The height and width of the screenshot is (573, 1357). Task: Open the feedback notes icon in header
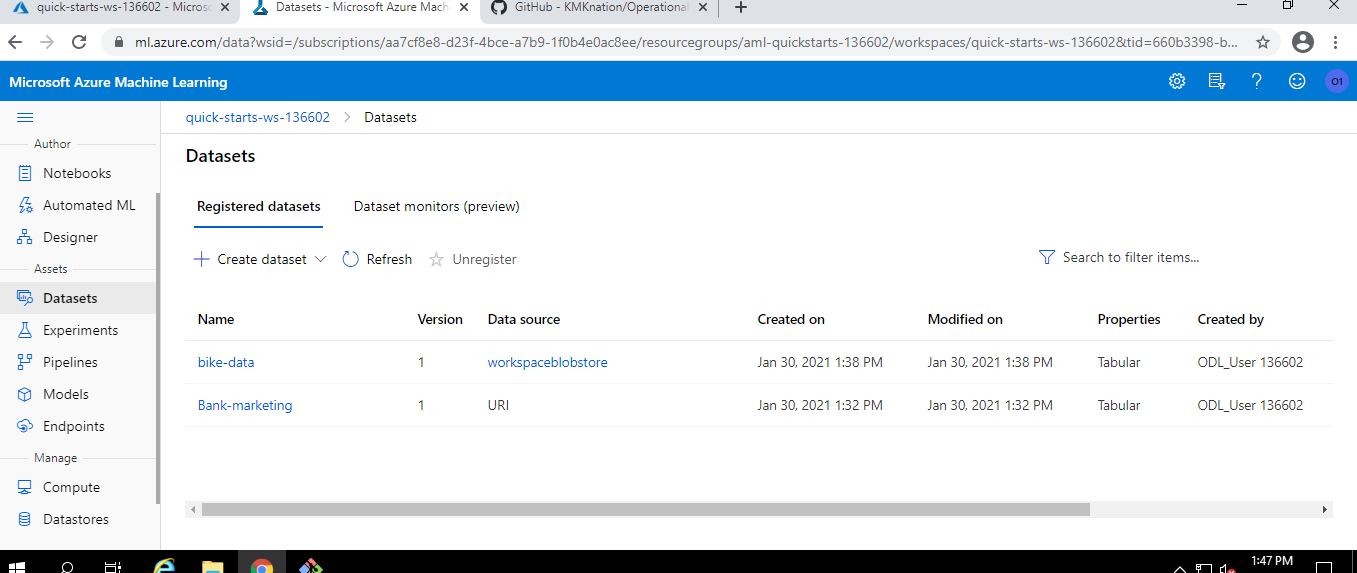(1217, 82)
